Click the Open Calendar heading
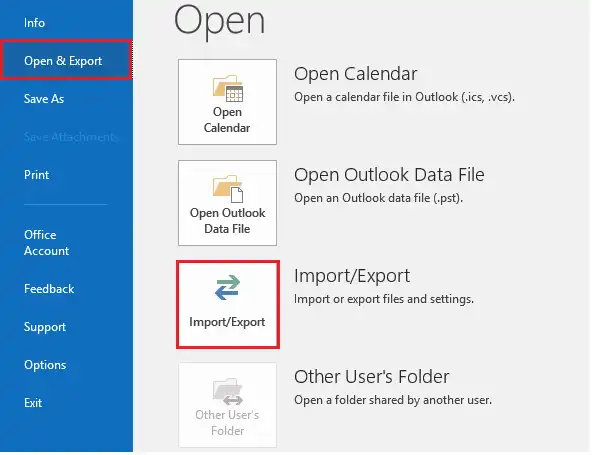Viewport: 592px width, 455px height. [356, 74]
